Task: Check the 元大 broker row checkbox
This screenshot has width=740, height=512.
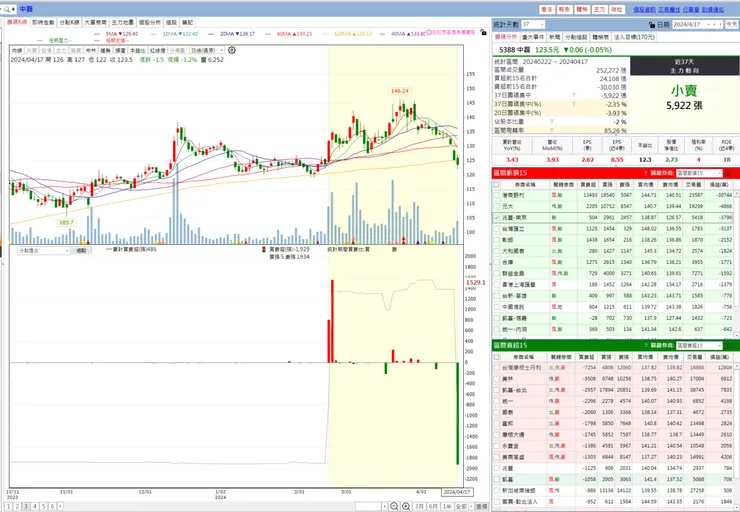Action: tap(496, 206)
